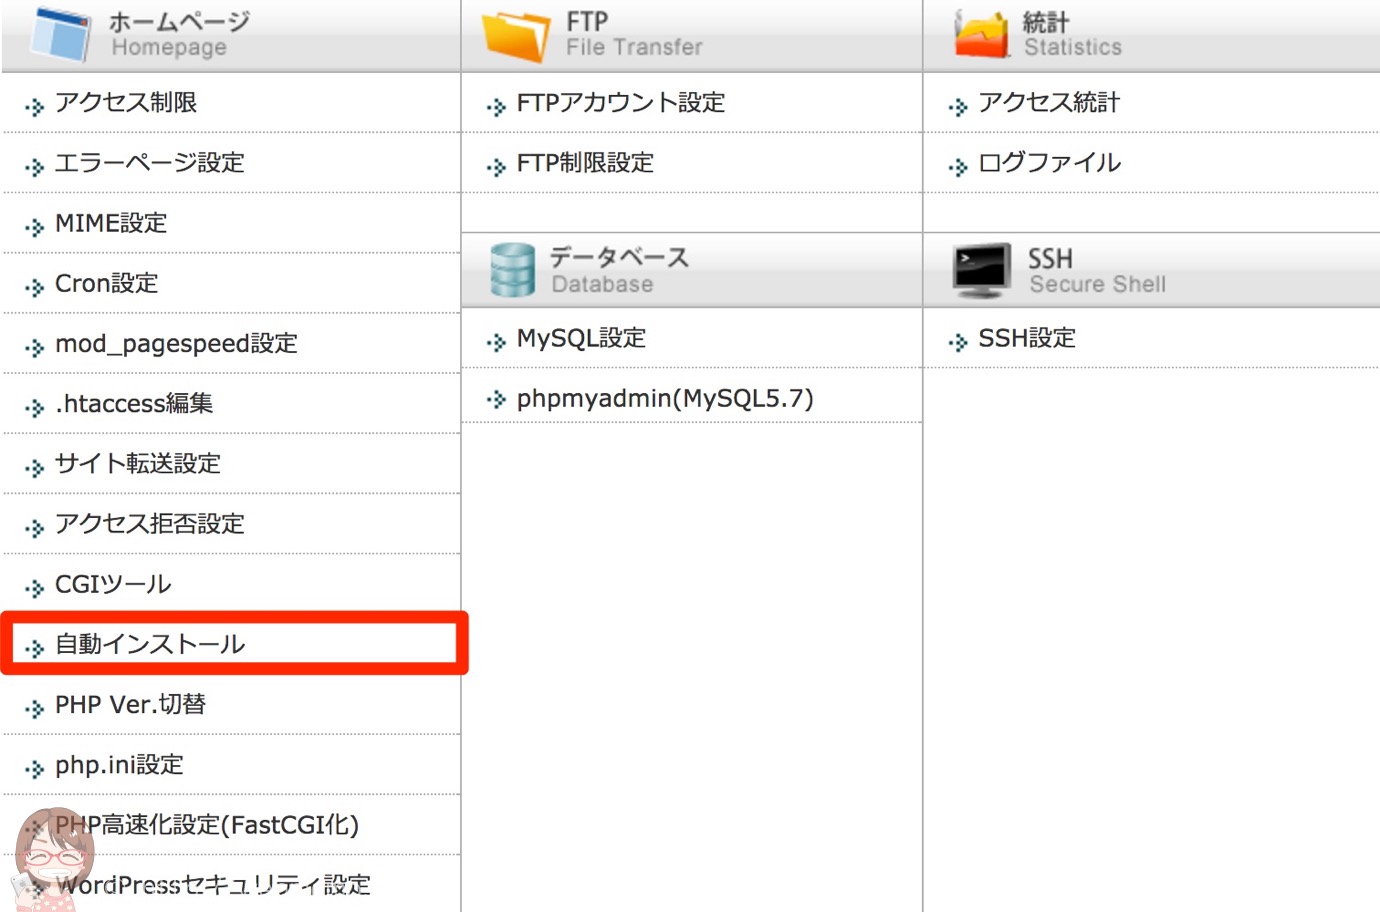
Task: Open PHP高速化設定(FastCGI化)
Action: [207, 825]
